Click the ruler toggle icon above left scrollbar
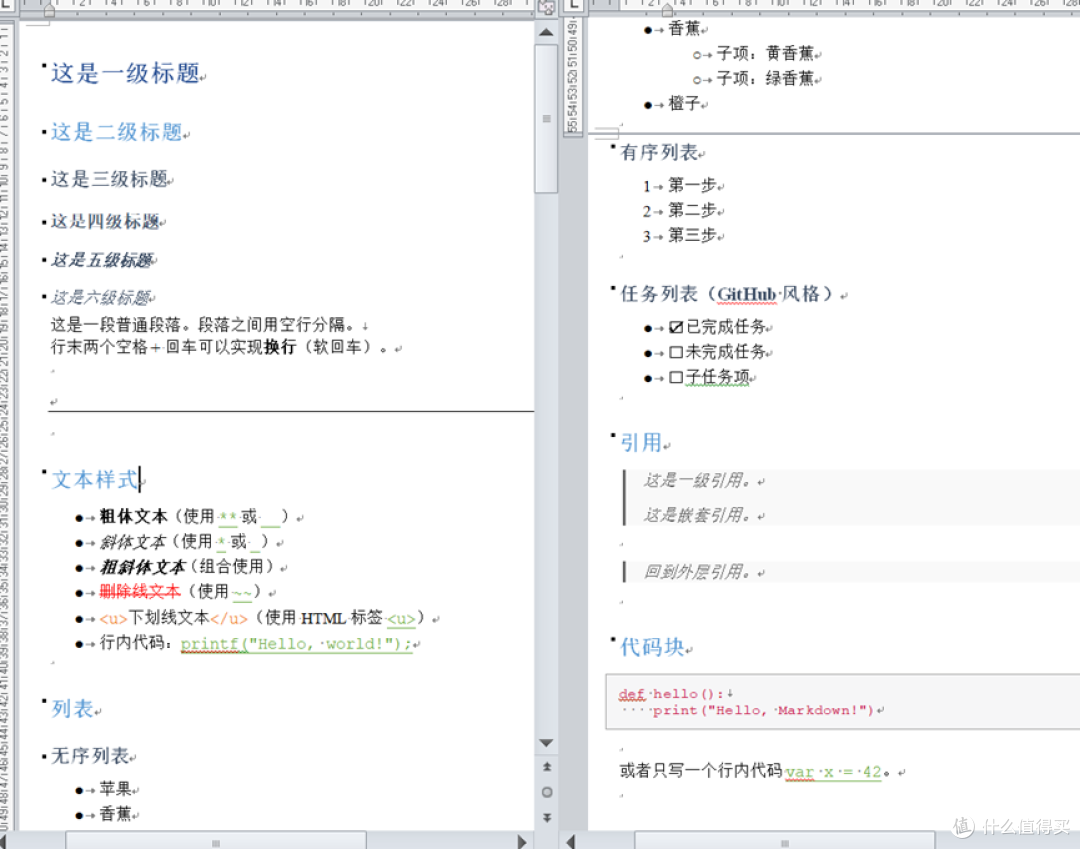 coord(546,8)
